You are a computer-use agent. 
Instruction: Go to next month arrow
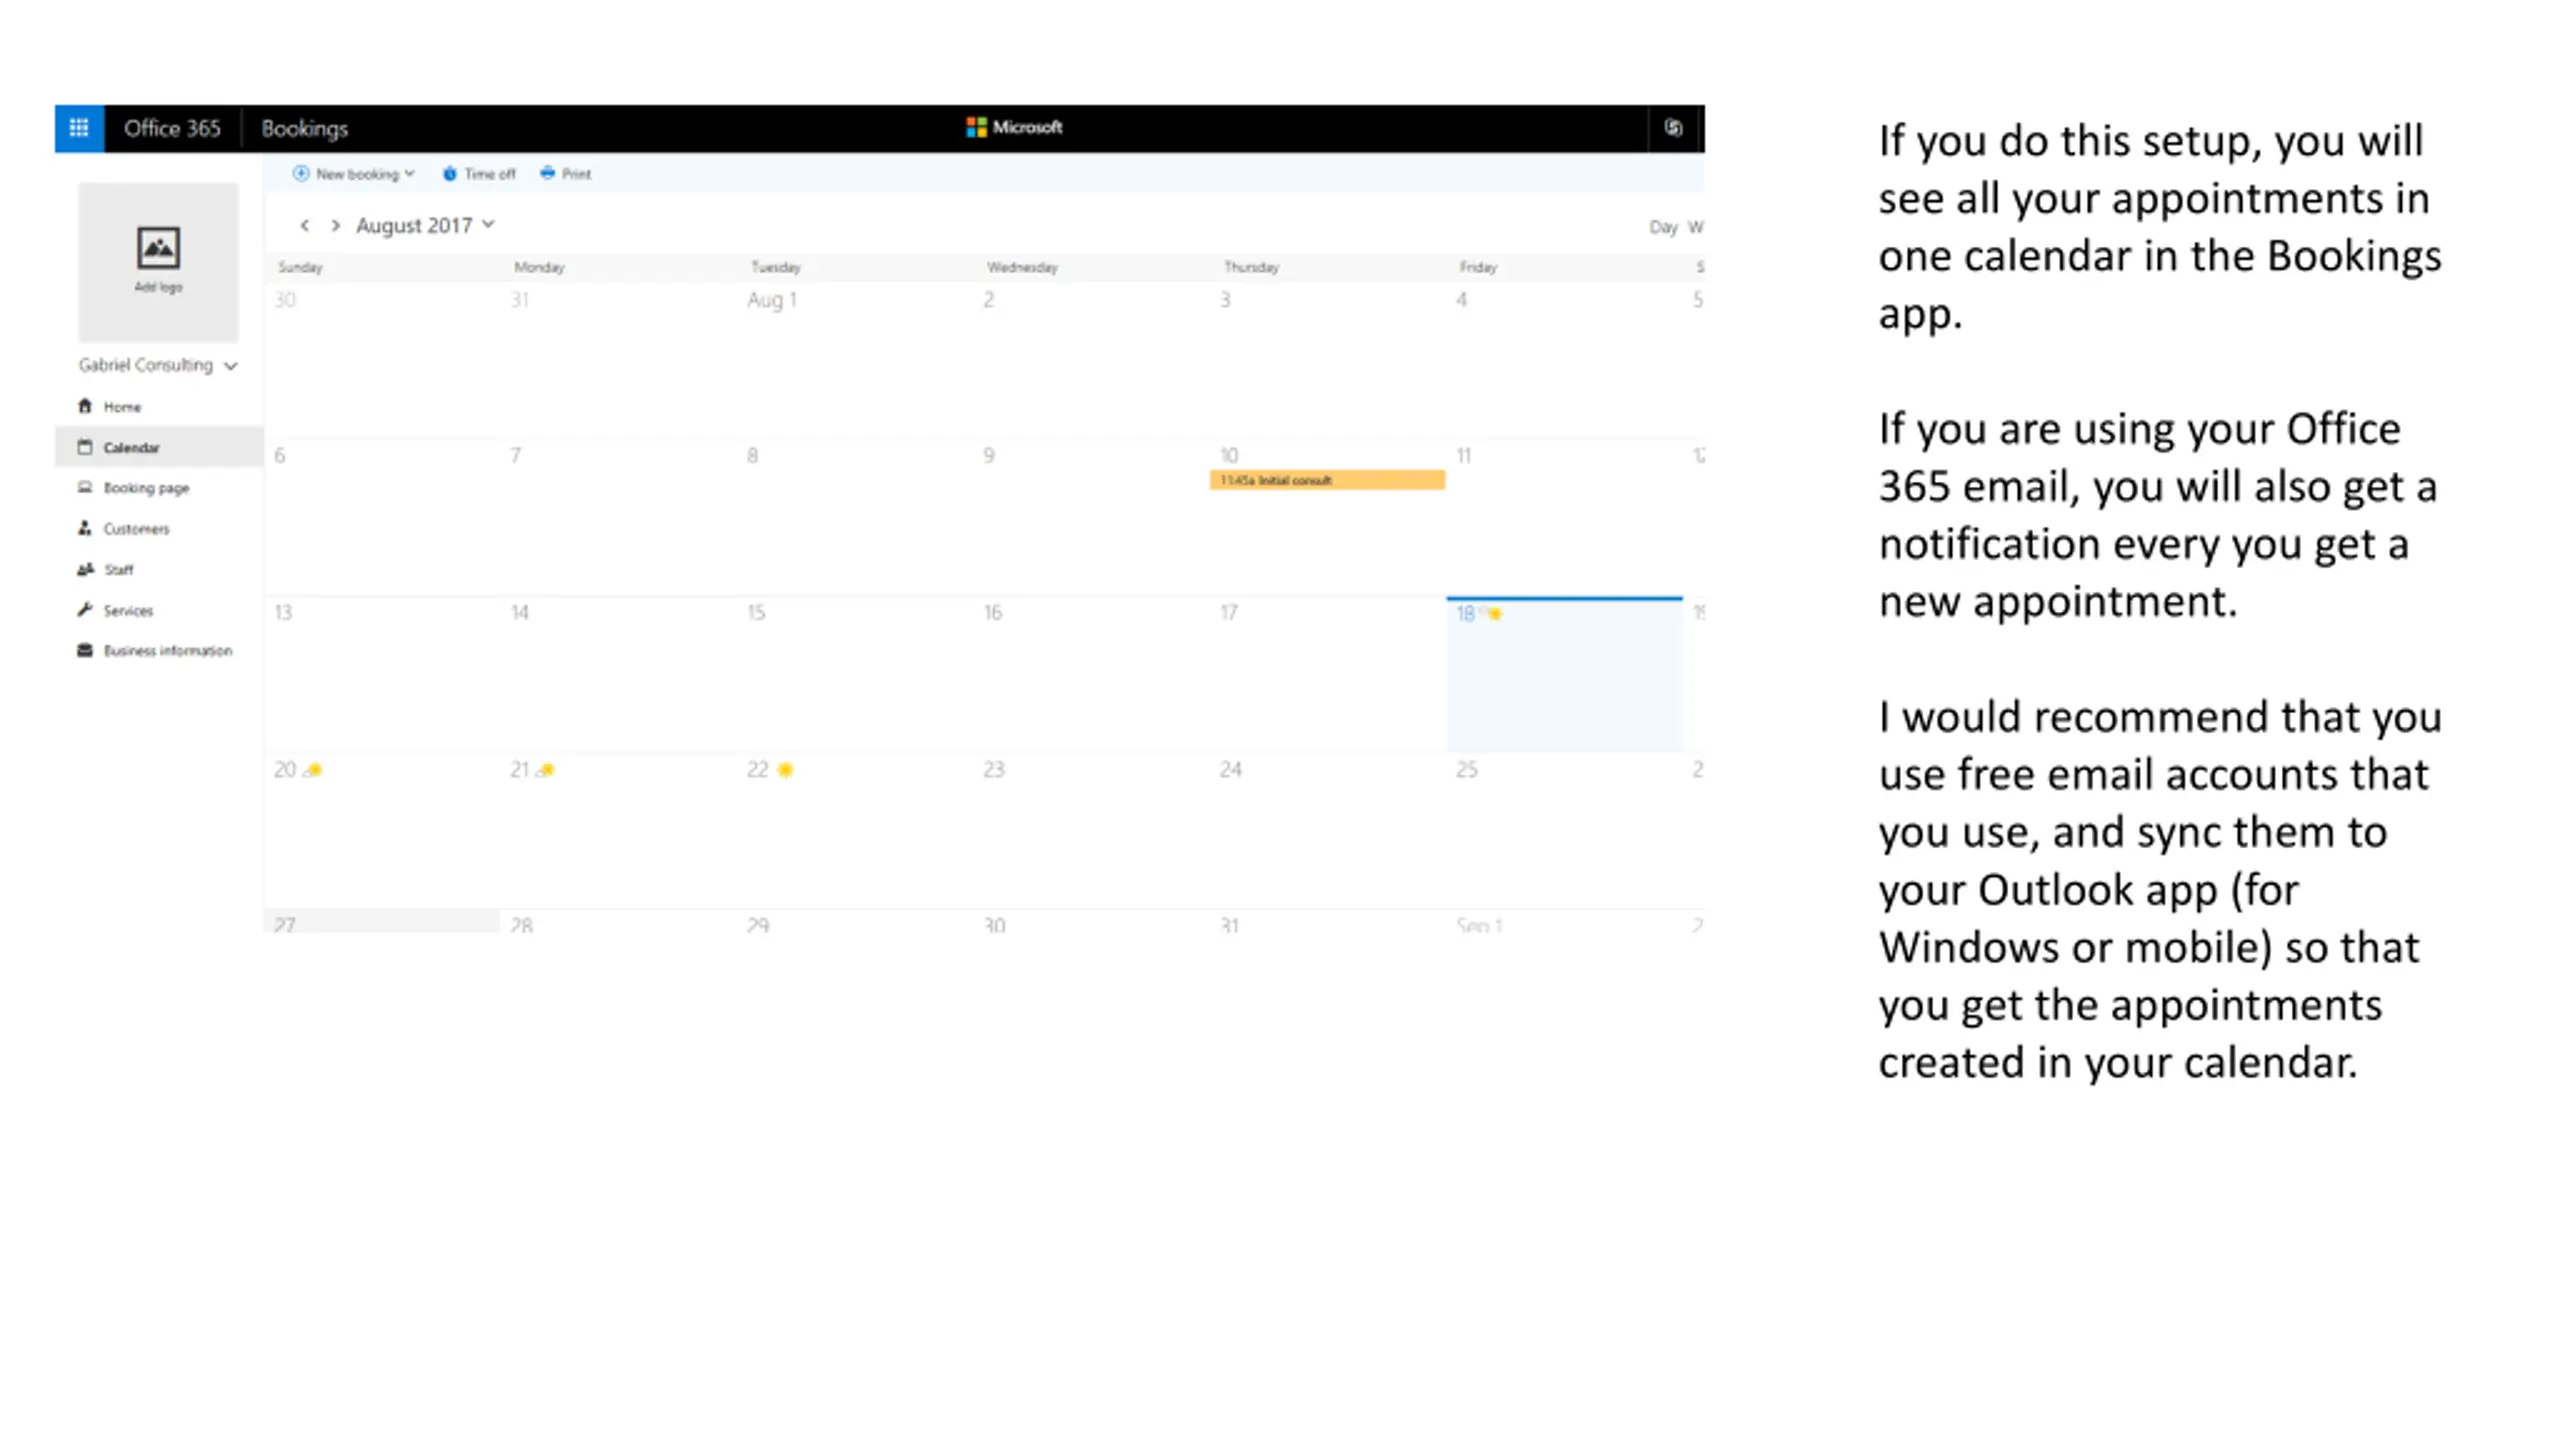[336, 226]
